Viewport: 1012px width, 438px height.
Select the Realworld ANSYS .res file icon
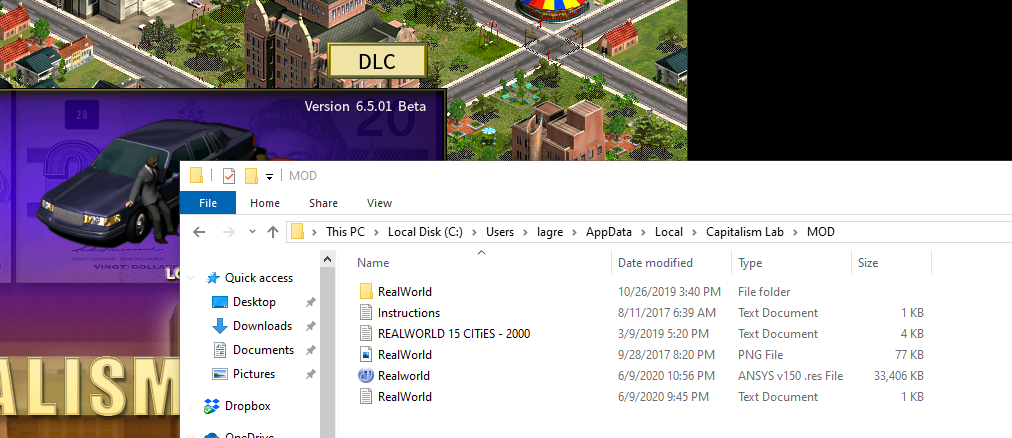point(366,375)
